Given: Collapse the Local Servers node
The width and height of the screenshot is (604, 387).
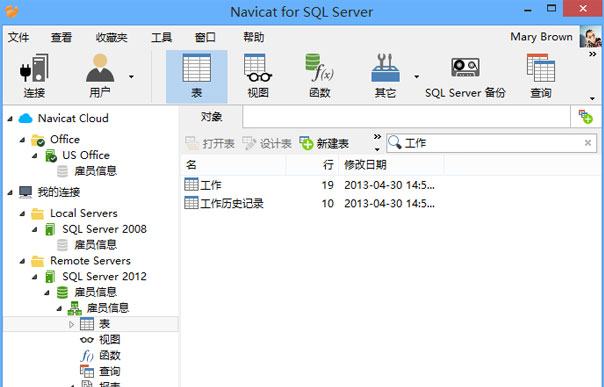Looking at the screenshot, I should [x=22, y=214].
